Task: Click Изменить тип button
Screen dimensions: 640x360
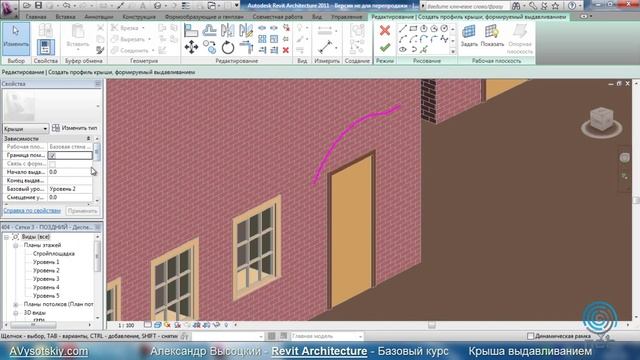Action: pos(75,128)
